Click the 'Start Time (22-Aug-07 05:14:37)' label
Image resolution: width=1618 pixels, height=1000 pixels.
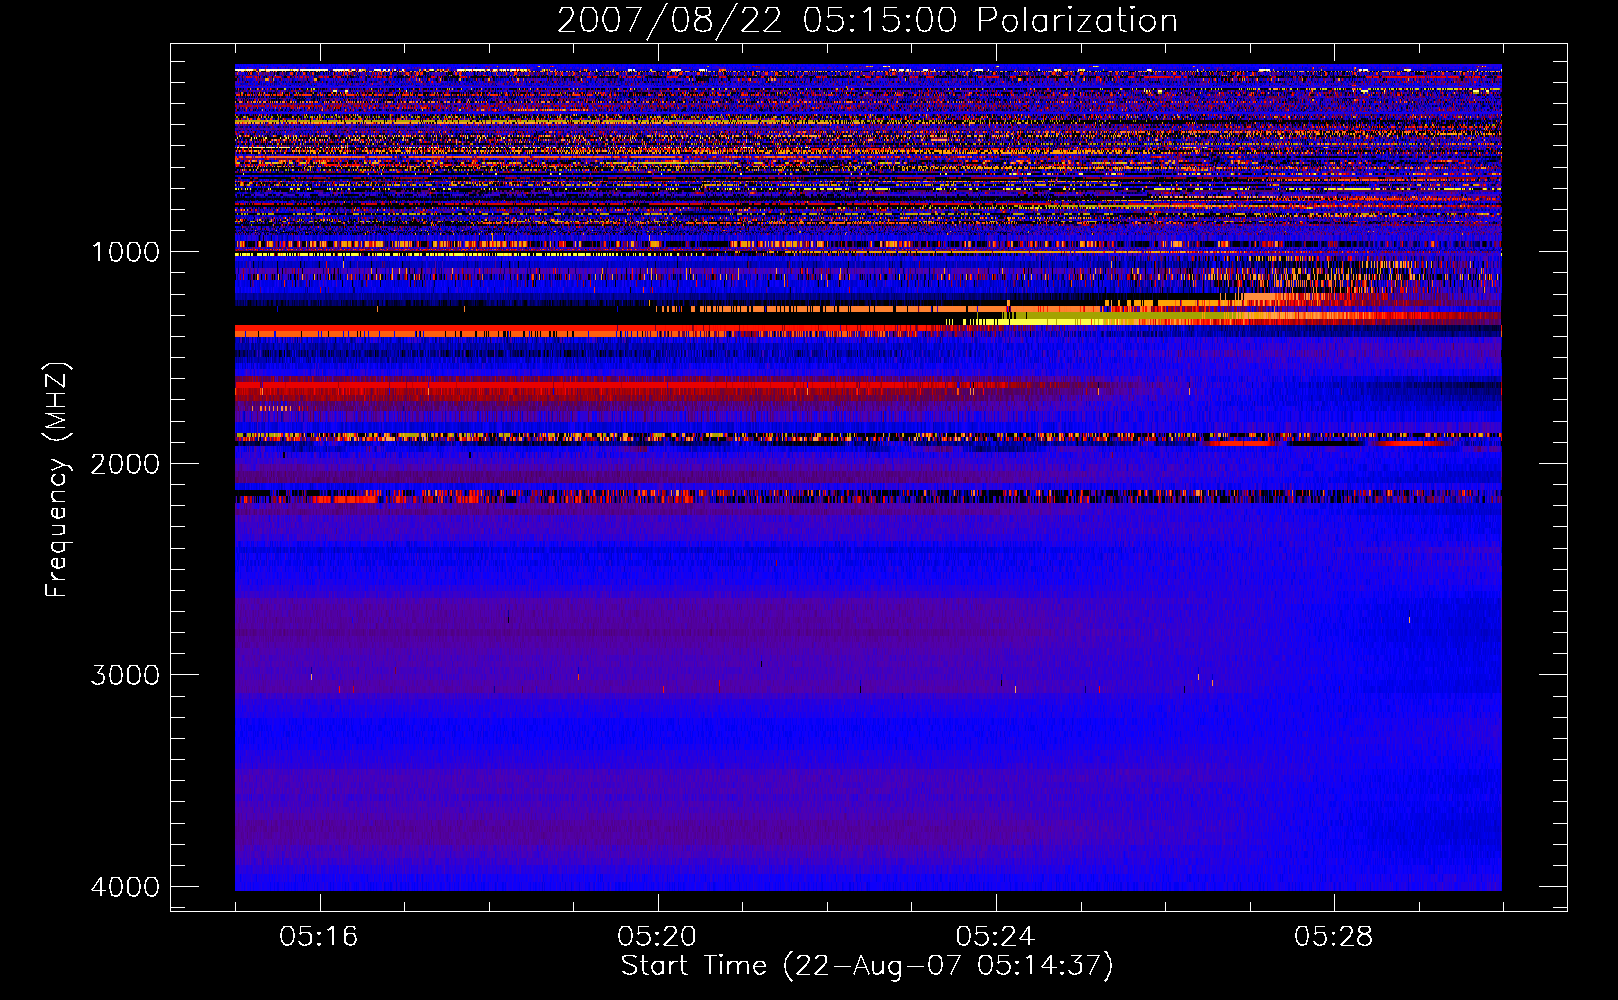(x=867, y=966)
